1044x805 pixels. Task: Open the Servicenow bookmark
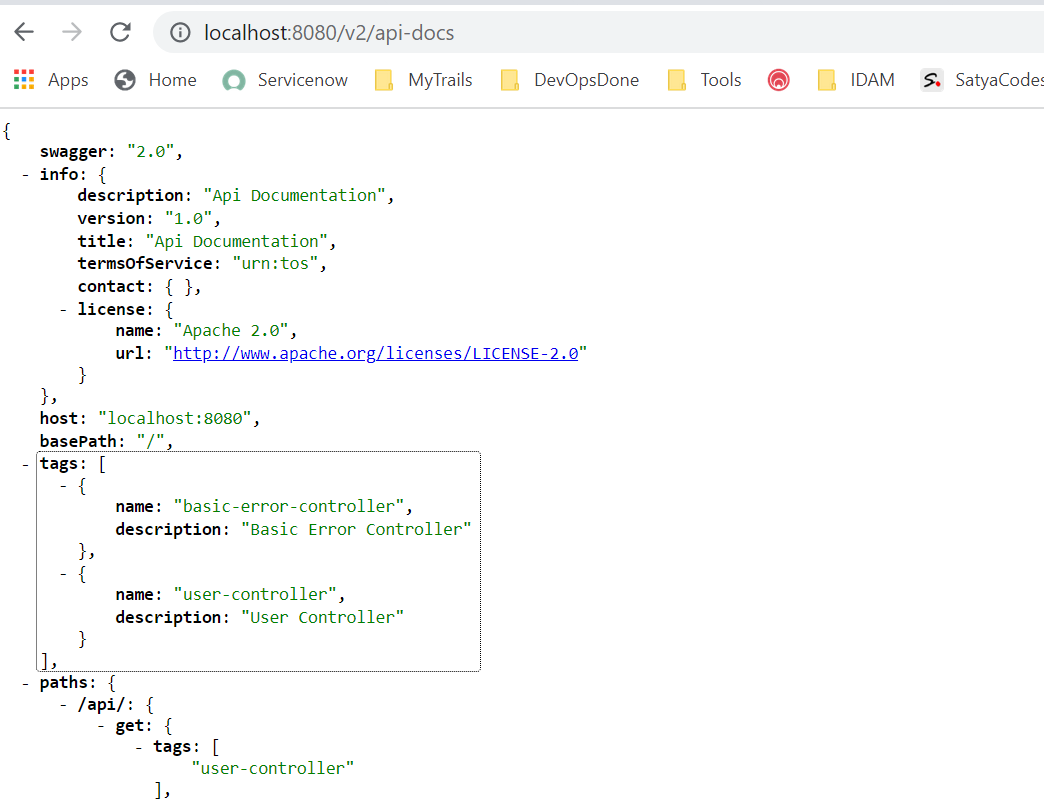(286, 80)
